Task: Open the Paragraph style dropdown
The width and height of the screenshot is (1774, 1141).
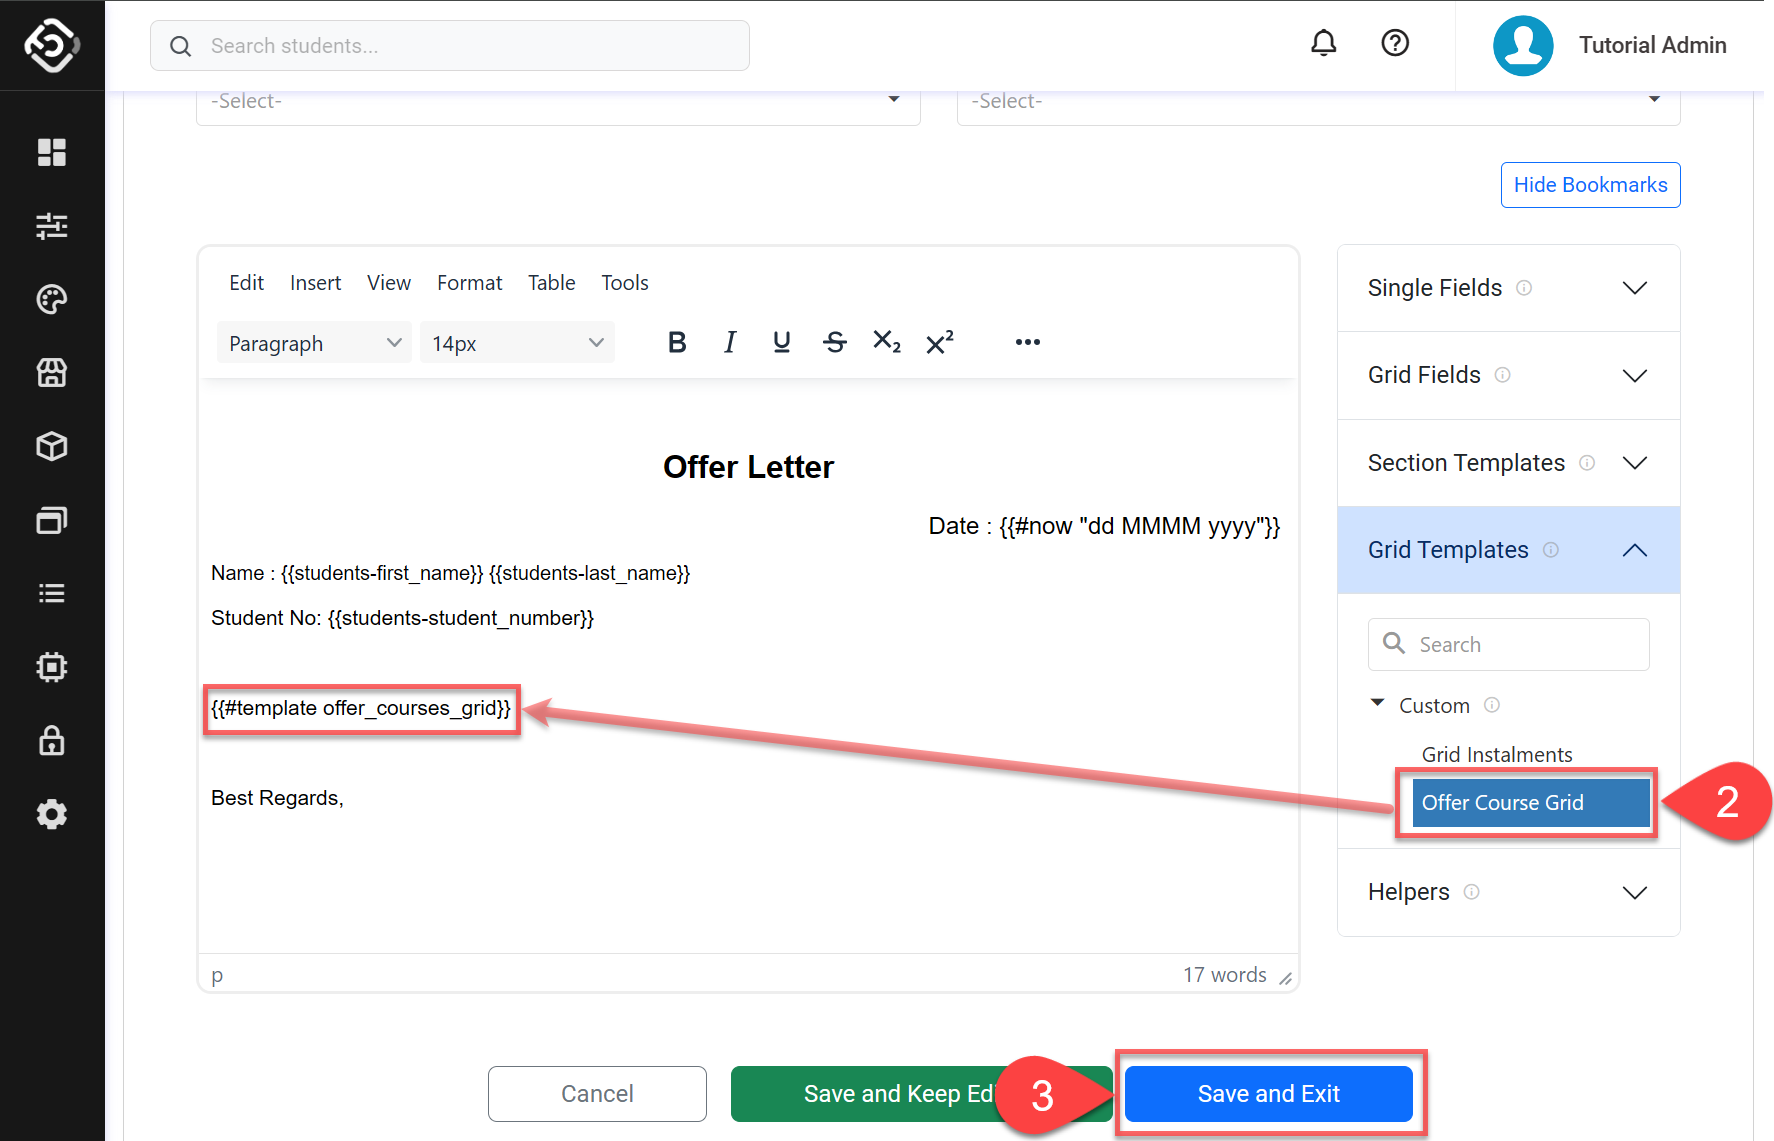Action: coord(314,343)
